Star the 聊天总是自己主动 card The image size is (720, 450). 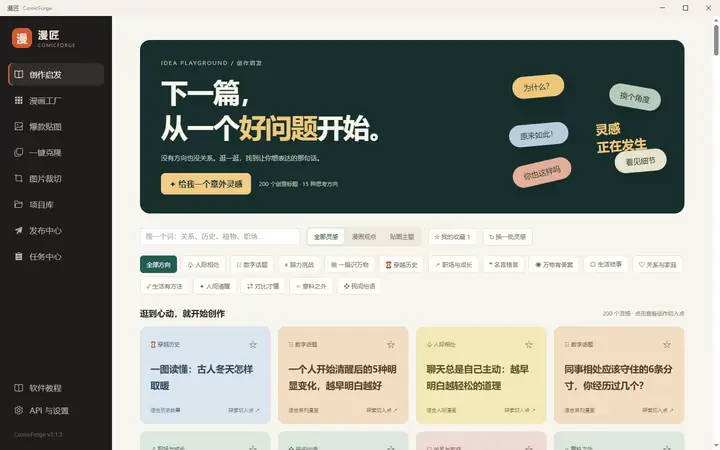pyautogui.click(x=529, y=344)
